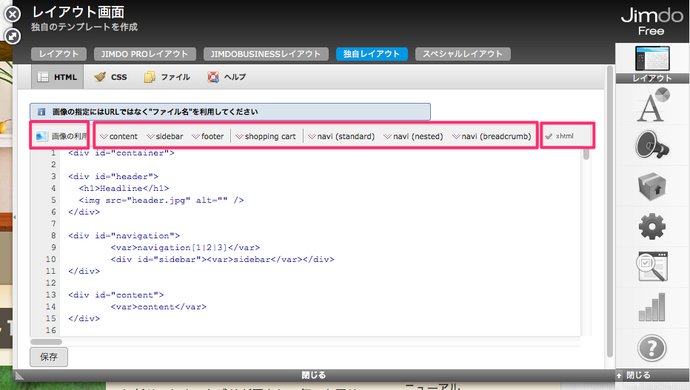Open the megaphone icon in the sidebar
Screen dimensions: 690x390
(x=652, y=145)
